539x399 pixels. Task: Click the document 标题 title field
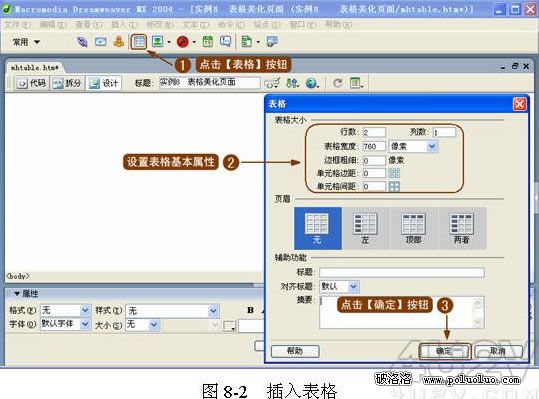pyautogui.click(x=210, y=82)
